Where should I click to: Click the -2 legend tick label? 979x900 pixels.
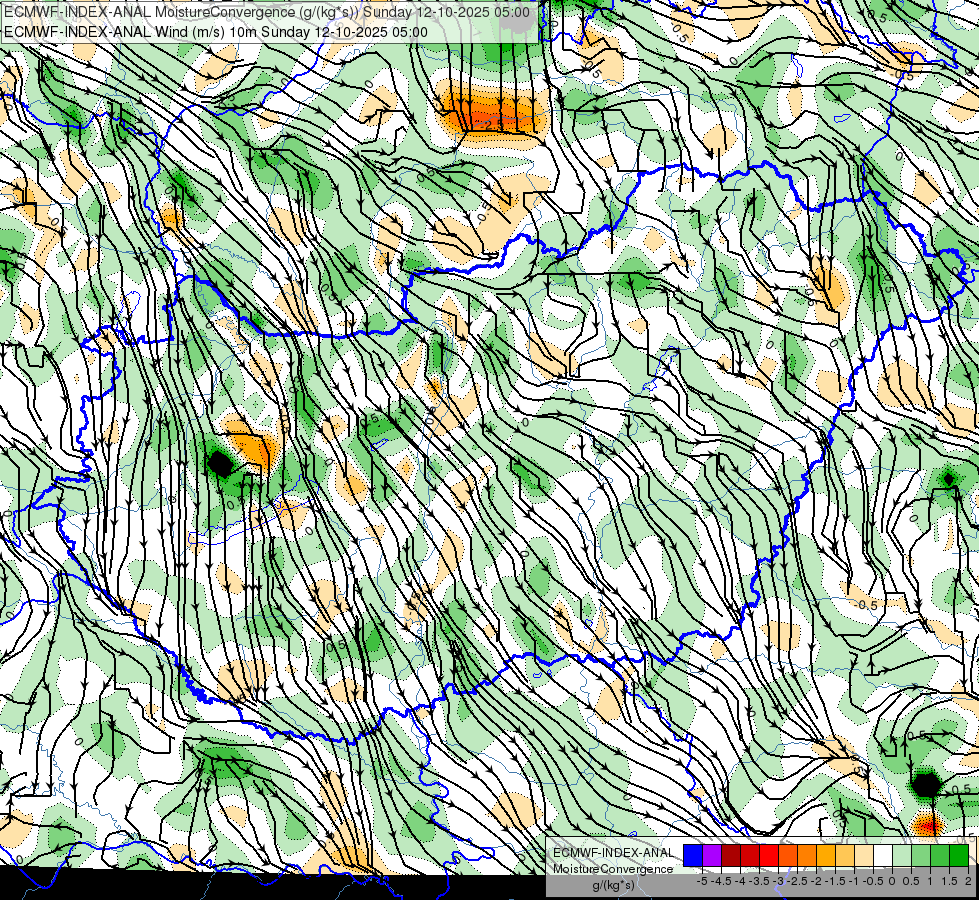click(816, 881)
